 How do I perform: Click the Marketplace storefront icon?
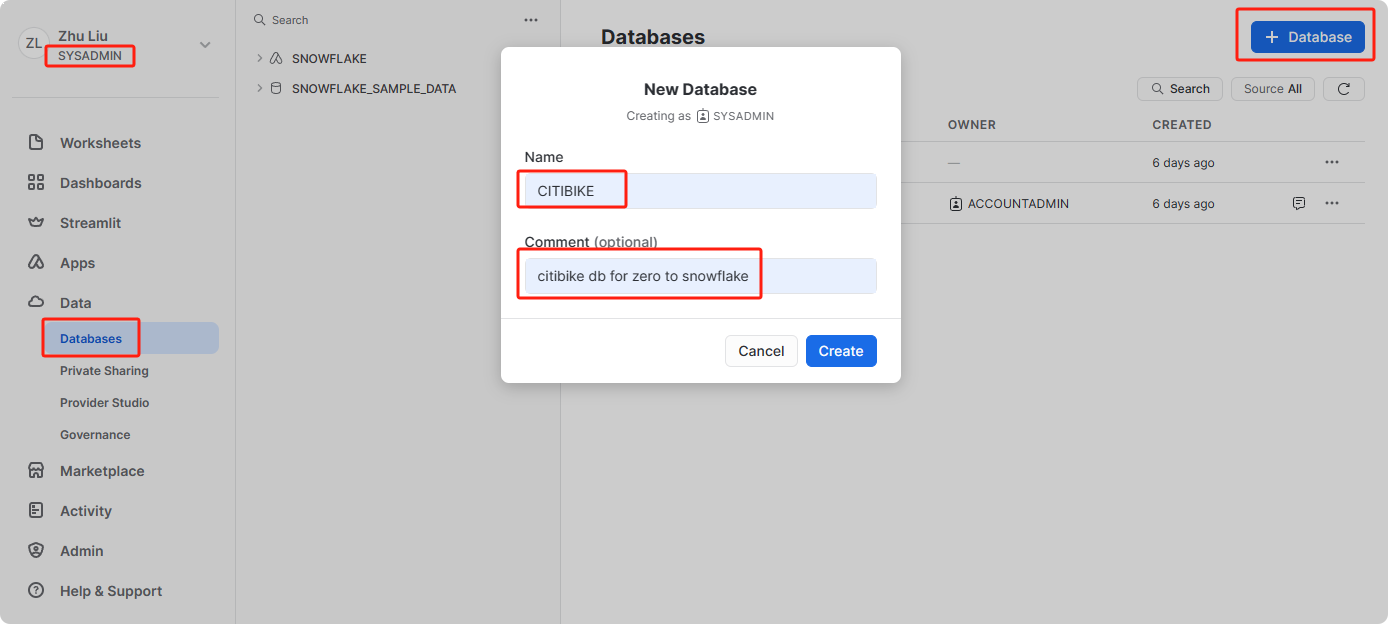coord(36,471)
